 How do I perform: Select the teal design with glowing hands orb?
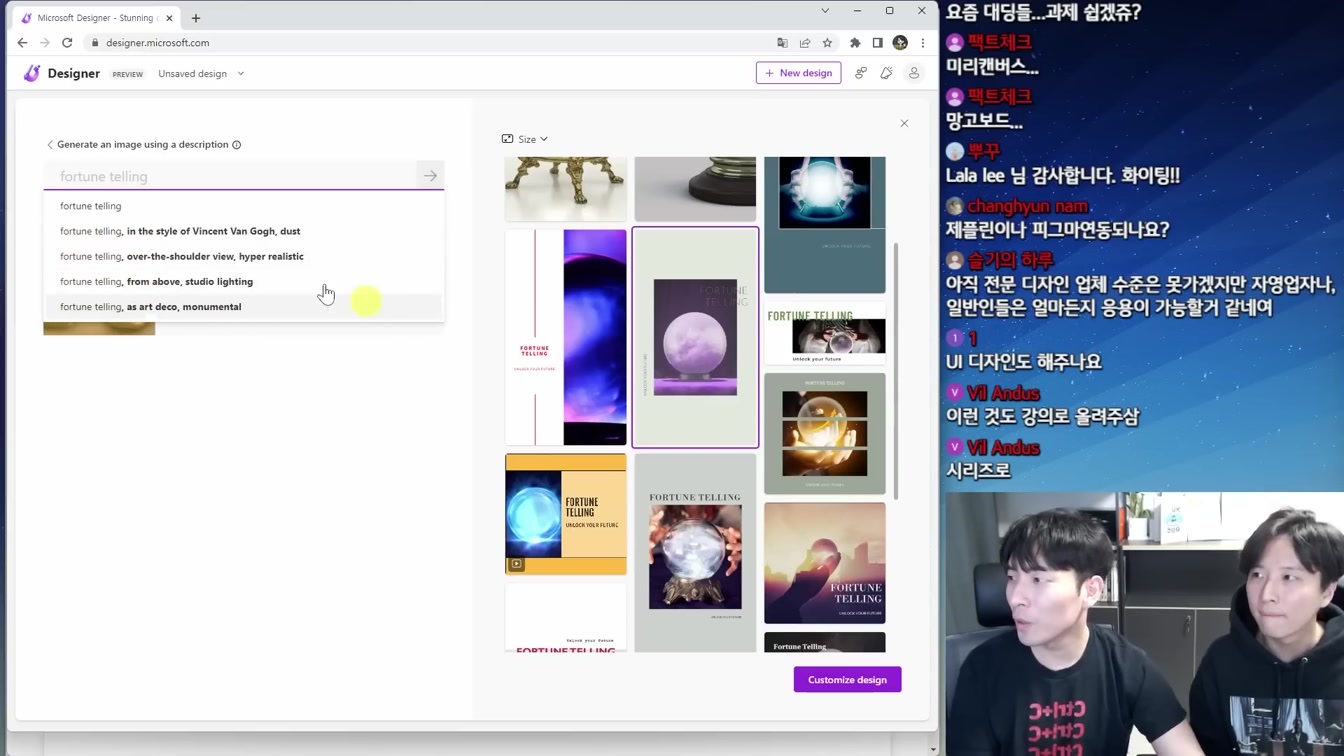[x=825, y=225]
